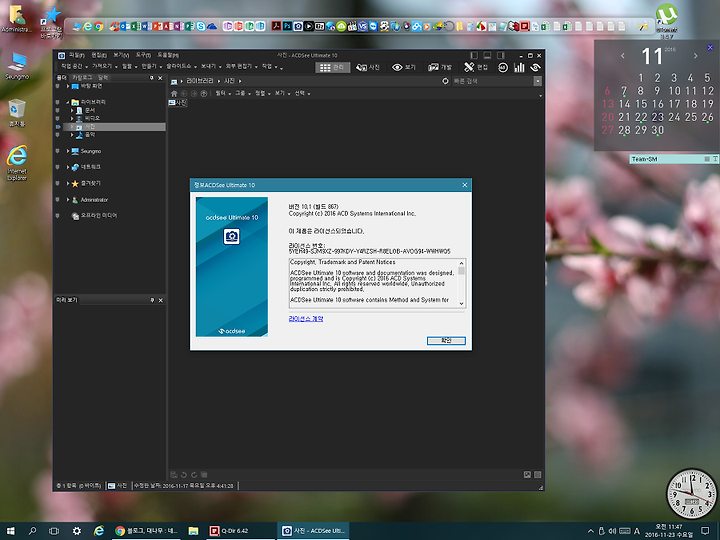Open the 필터 filter dropdown
The width and height of the screenshot is (720, 540).
tap(223, 93)
